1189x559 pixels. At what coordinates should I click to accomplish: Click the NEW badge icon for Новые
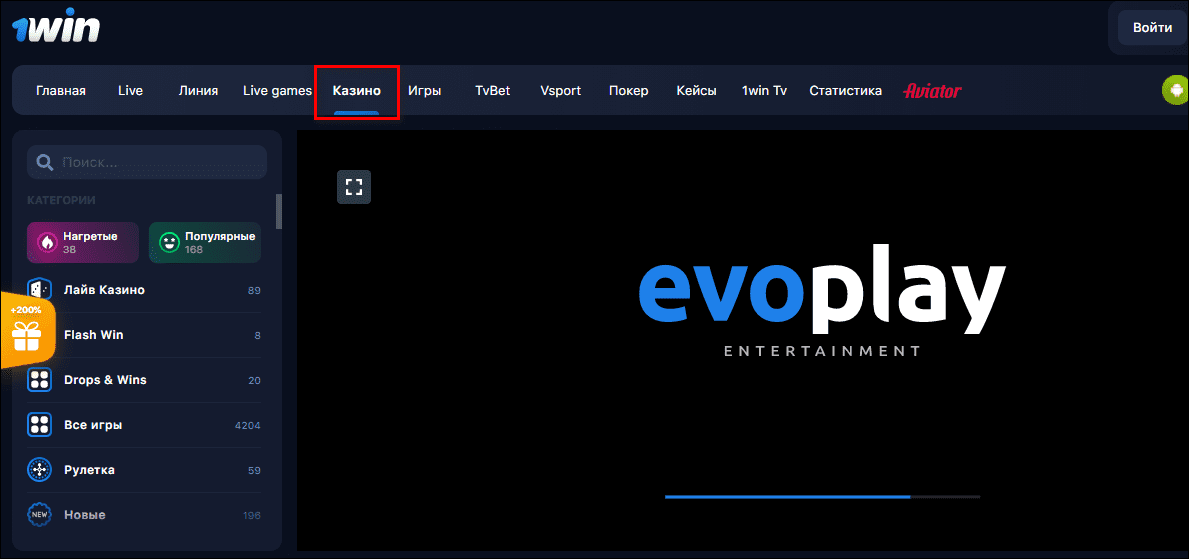point(39,515)
